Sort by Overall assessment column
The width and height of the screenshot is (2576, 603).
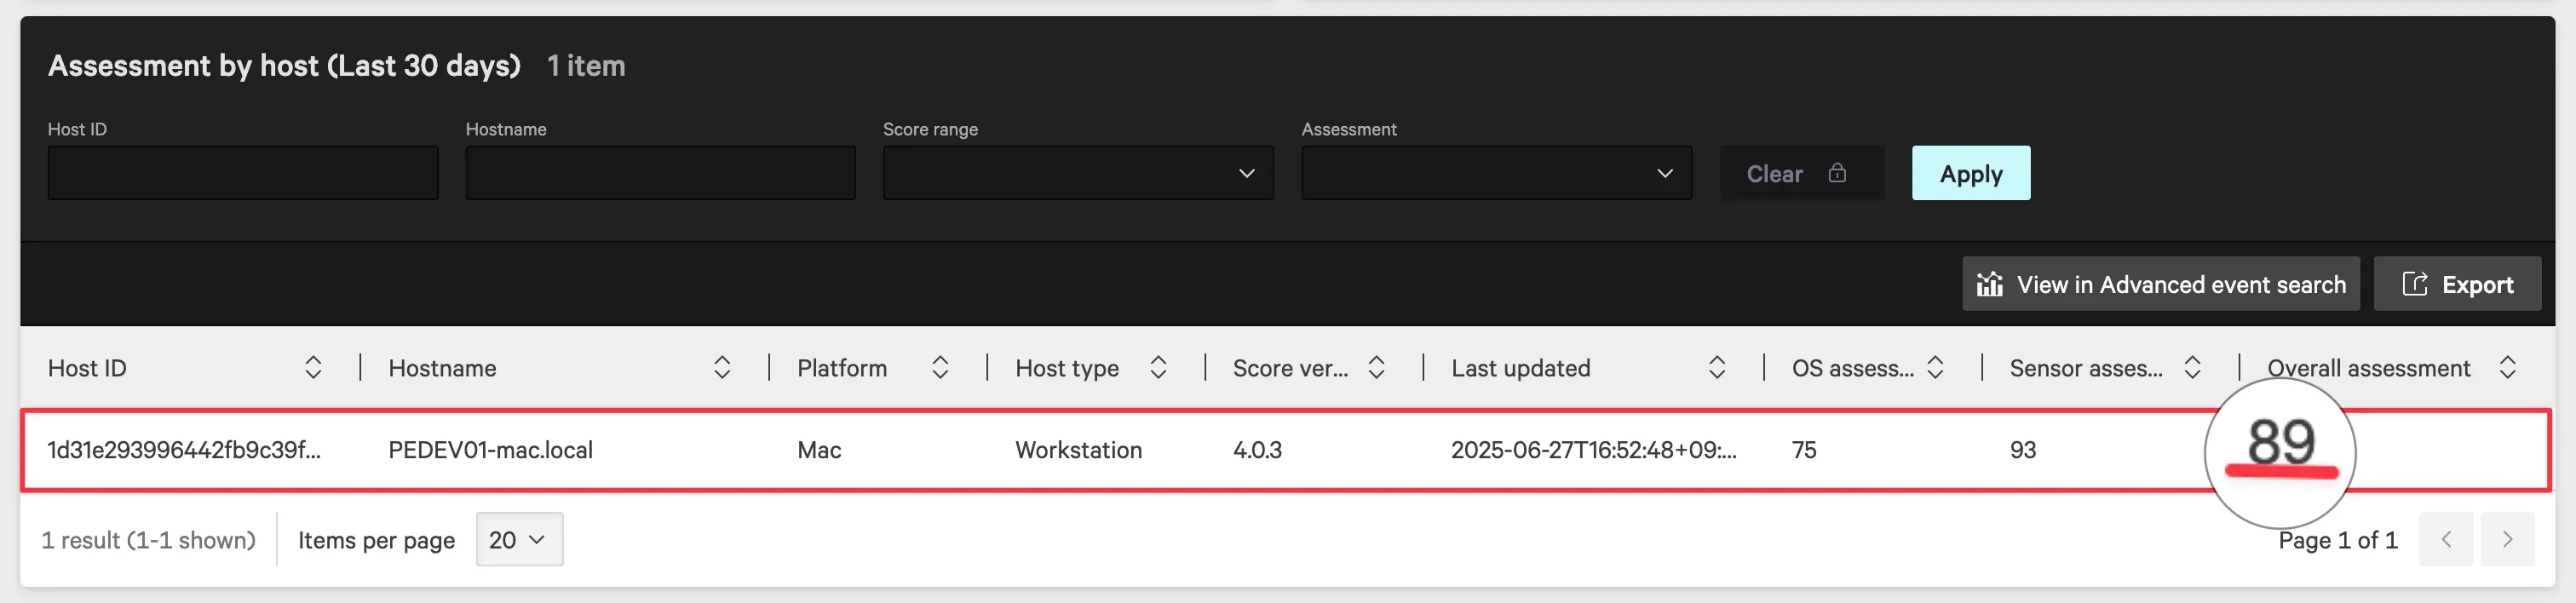pyautogui.click(x=2506, y=368)
